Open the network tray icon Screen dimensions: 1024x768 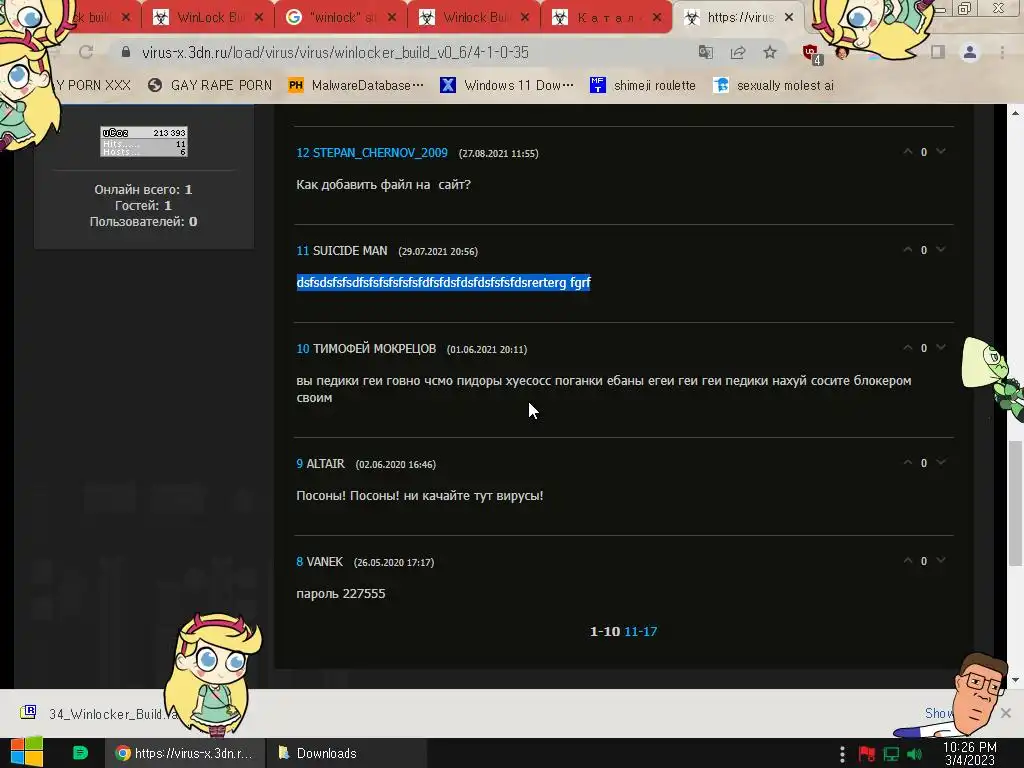891,754
